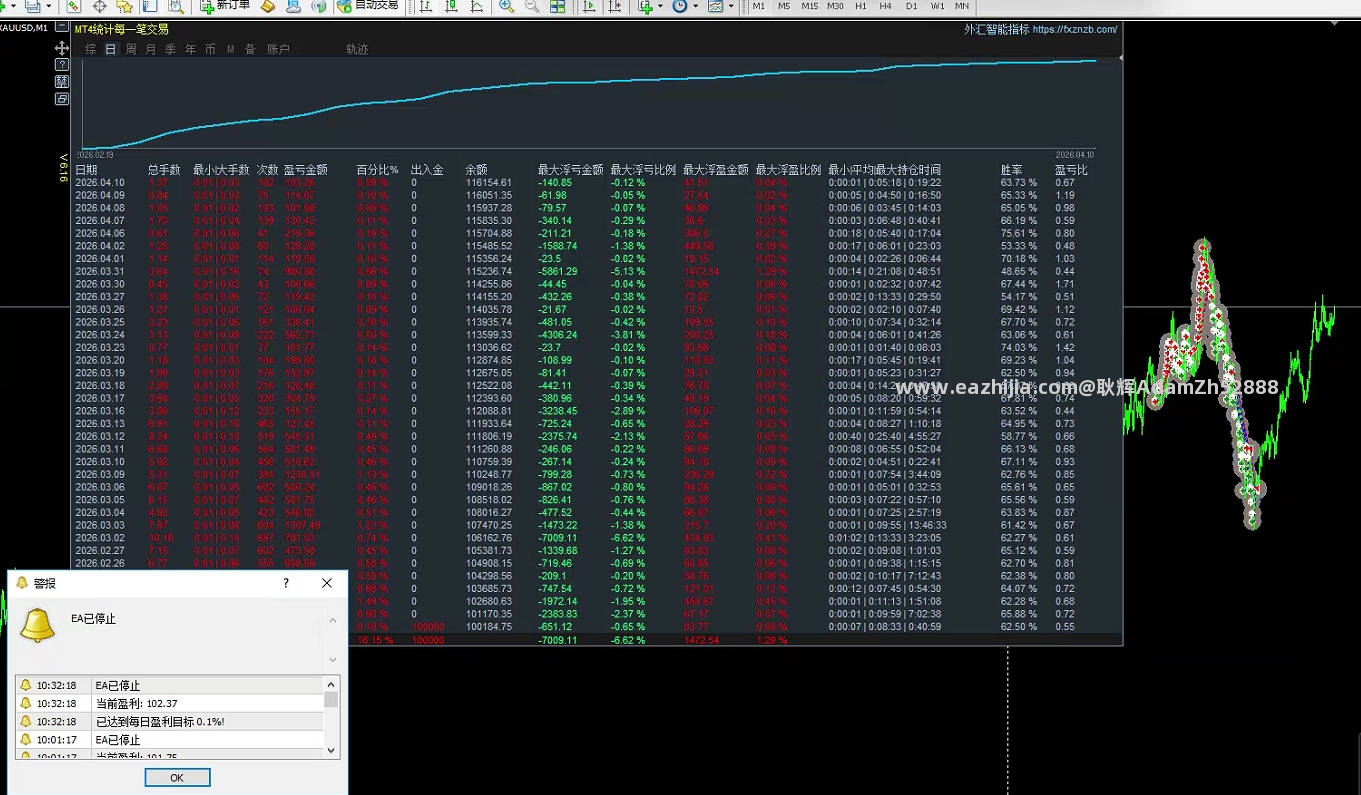Select the 2026.03.31 row date
The image size is (1361, 795).
coord(100,272)
